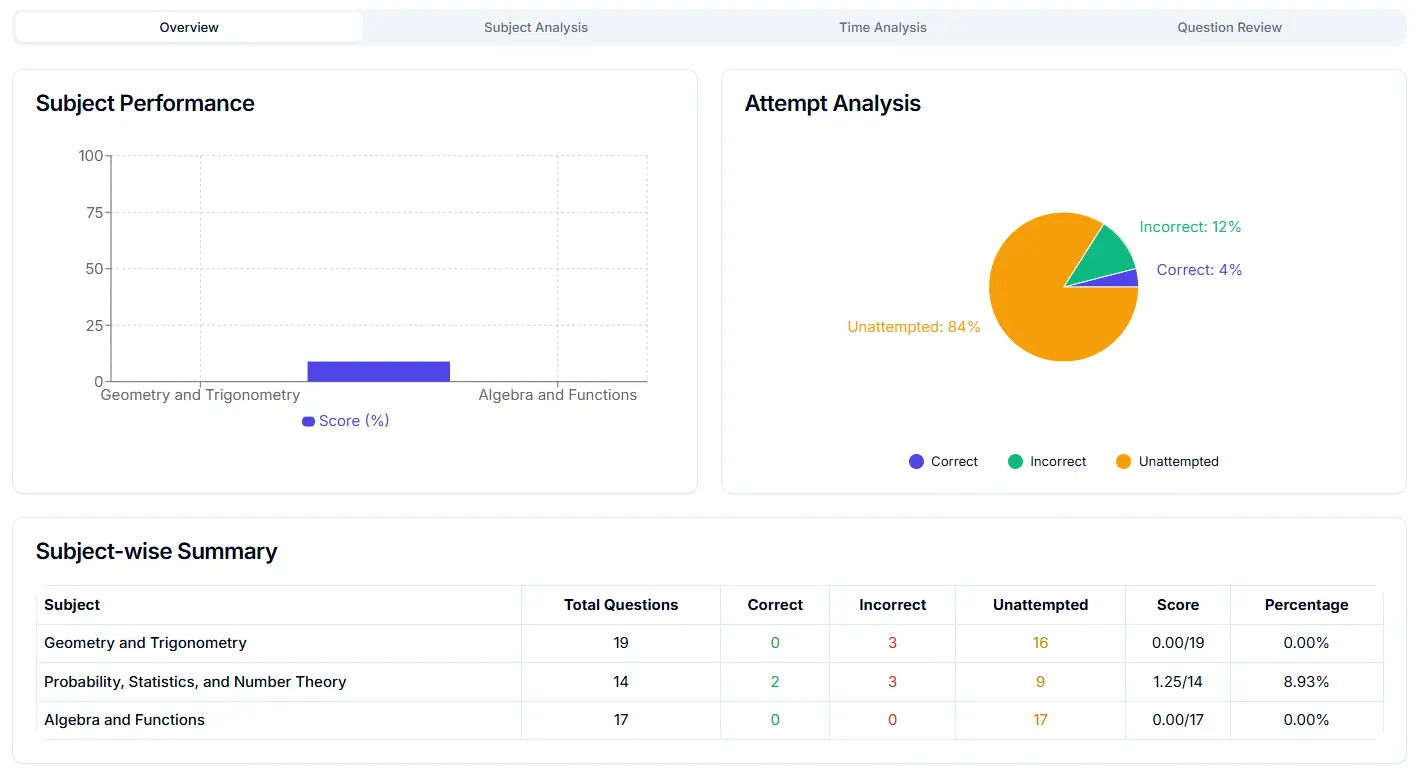1420x778 pixels.
Task: Click the Algebra and Functions axis label
Action: (557, 394)
